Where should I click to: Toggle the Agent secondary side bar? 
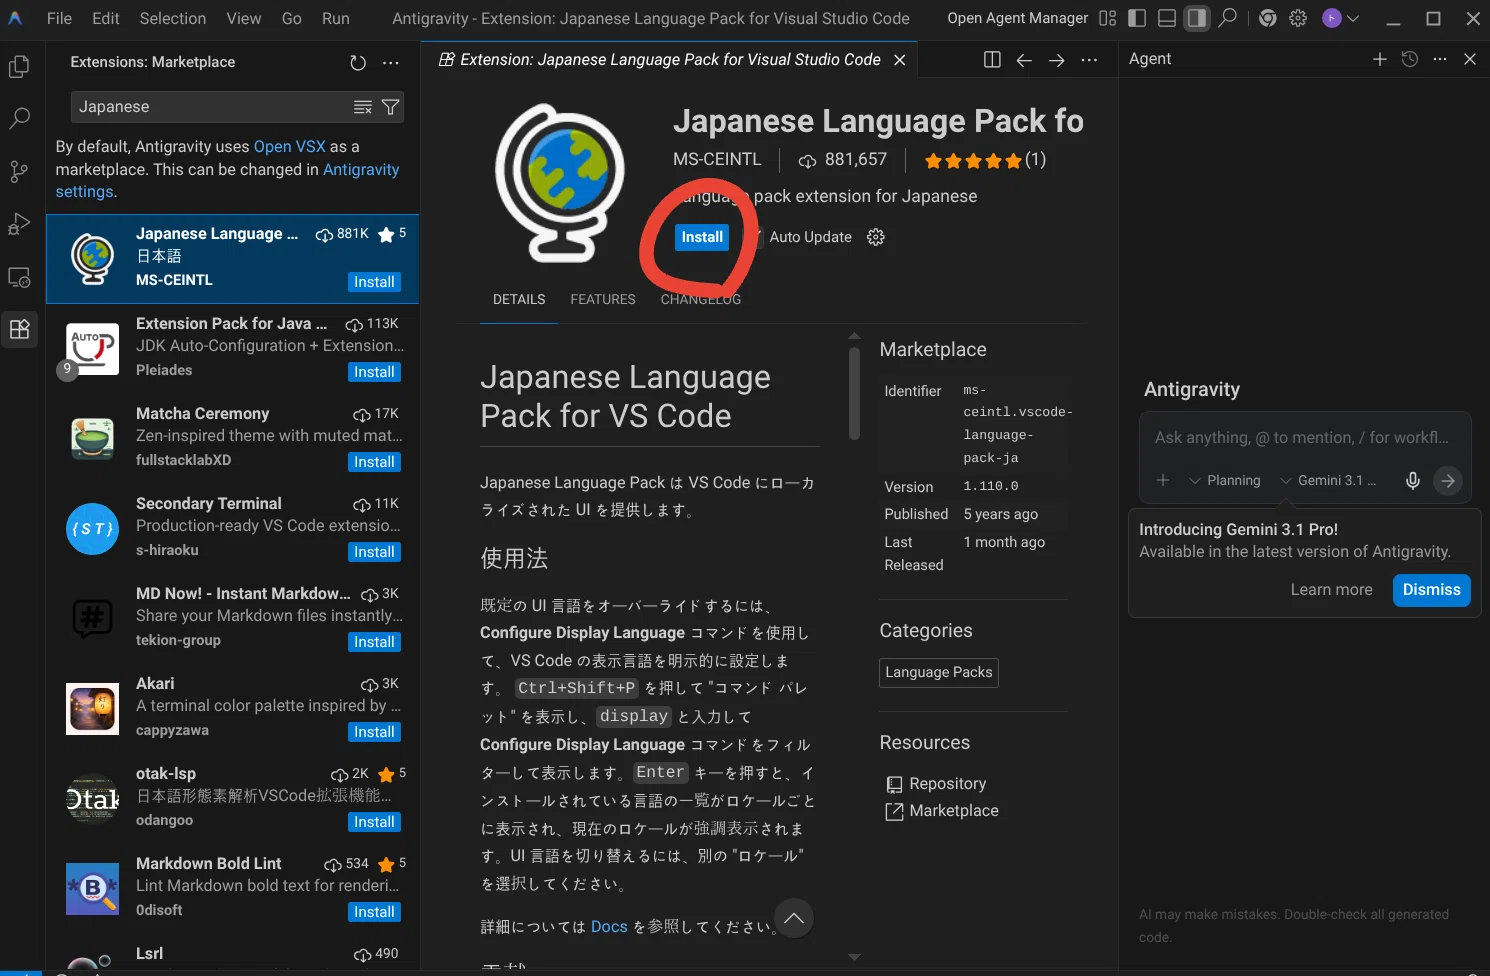click(x=1197, y=18)
